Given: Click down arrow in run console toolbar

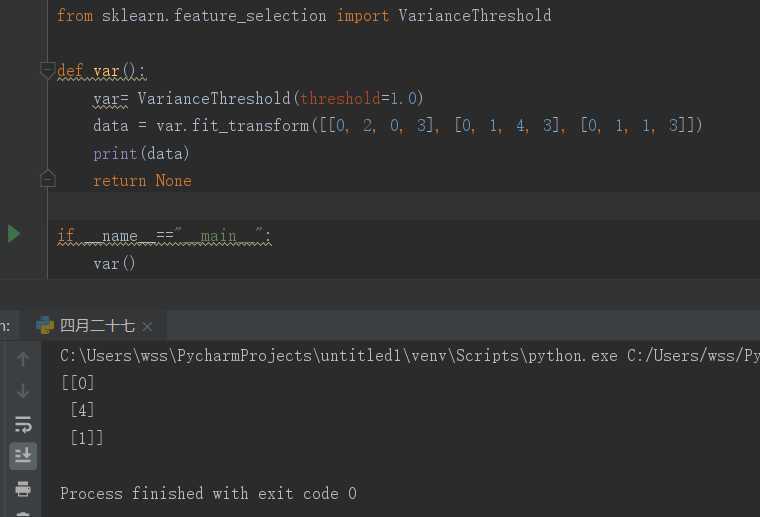Looking at the screenshot, I should [x=23, y=391].
